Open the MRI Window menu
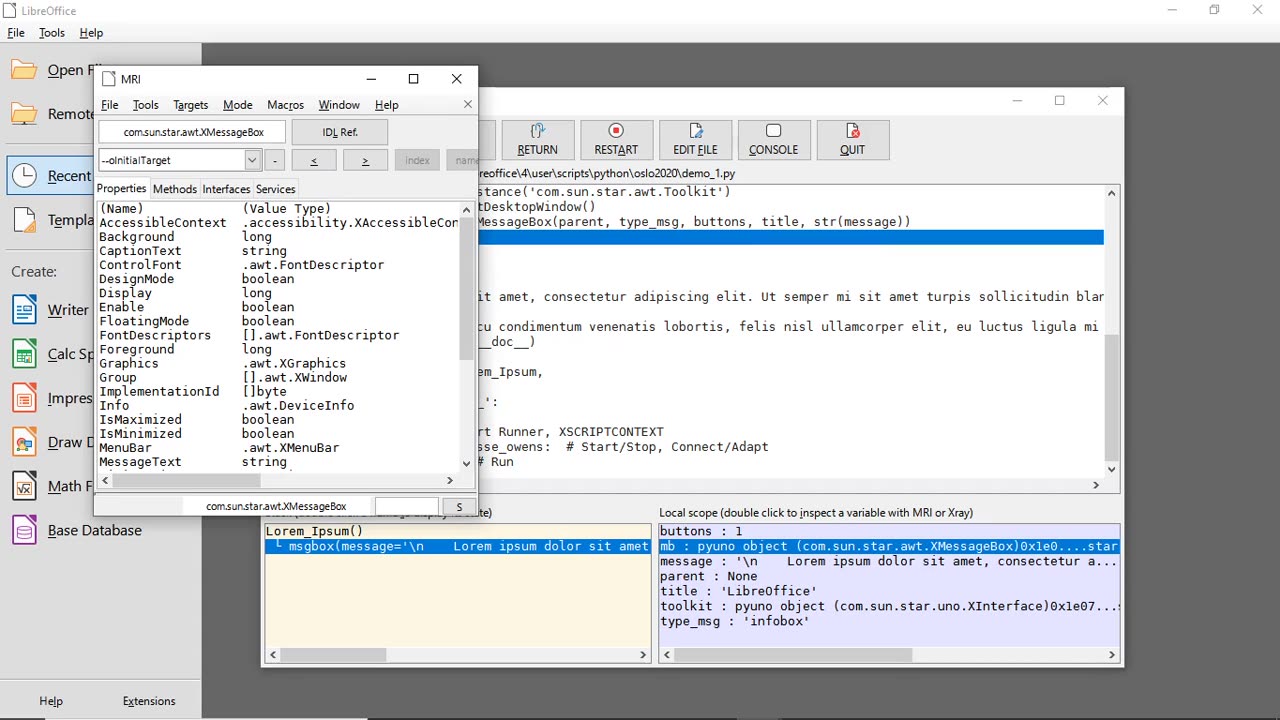Viewport: 1280px width, 720px height. point(339,105)
